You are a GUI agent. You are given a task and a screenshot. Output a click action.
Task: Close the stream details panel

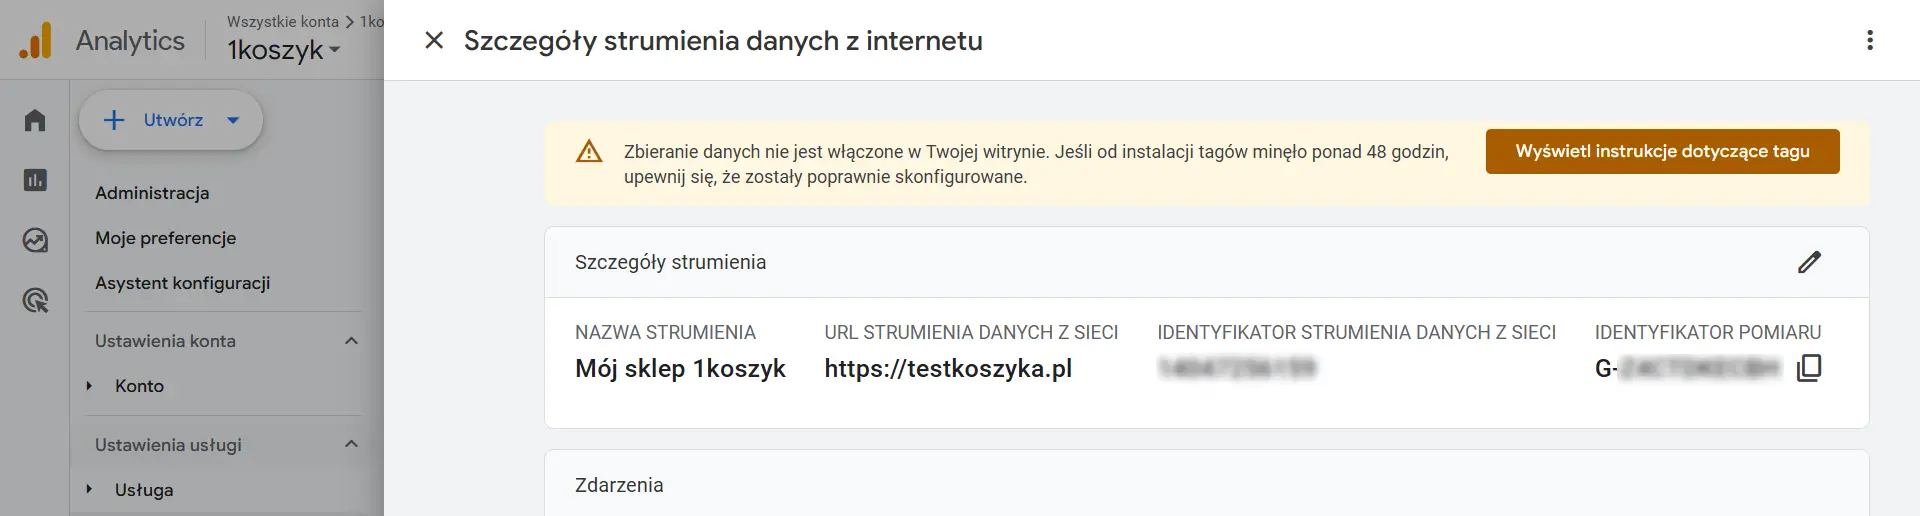click(434, 40)
